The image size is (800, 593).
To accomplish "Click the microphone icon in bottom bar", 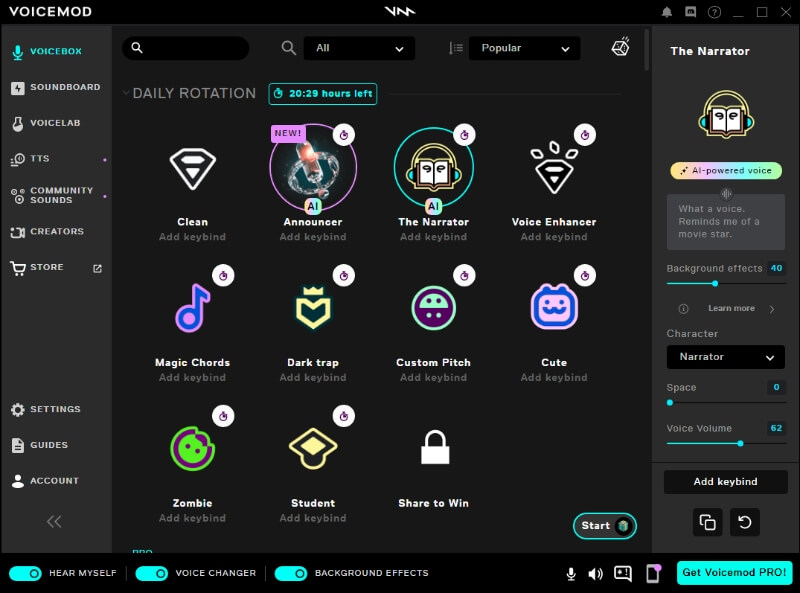I will click(x=571, y=574).
